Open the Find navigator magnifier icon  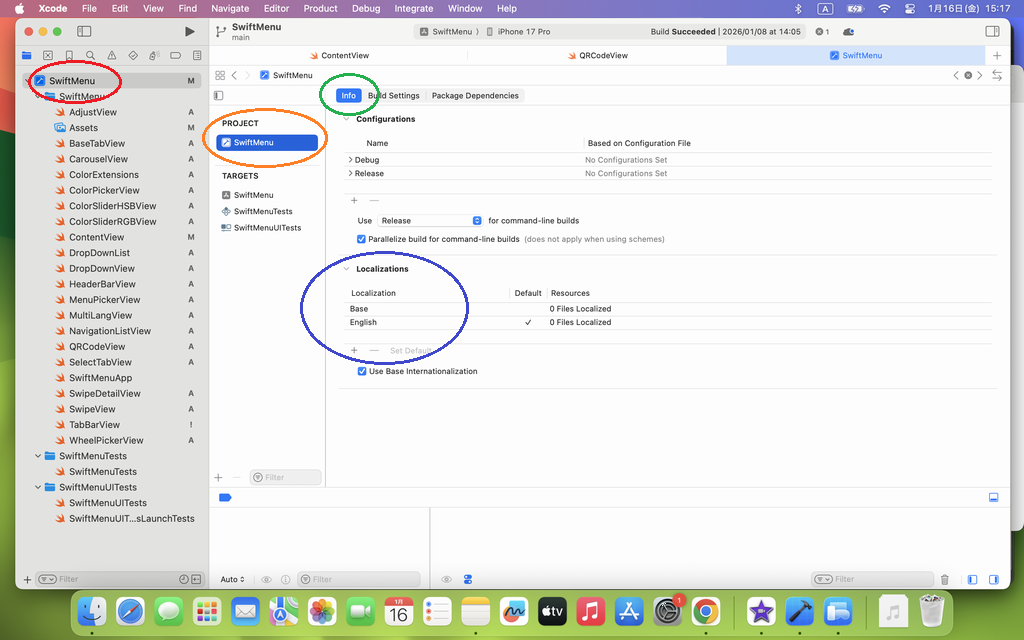90,55
